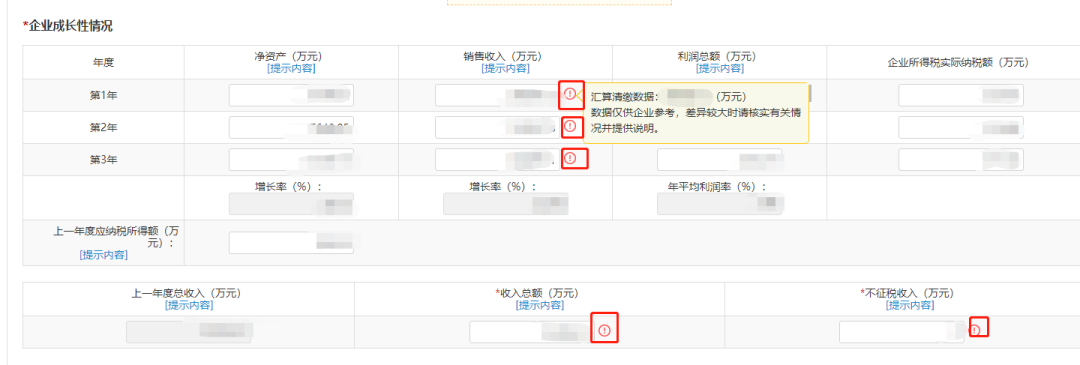The height and width of the screenshot is (365, 1080).
Task: Focus the 利润总额 input for 第3年
Action: click(x=719, y=160)
